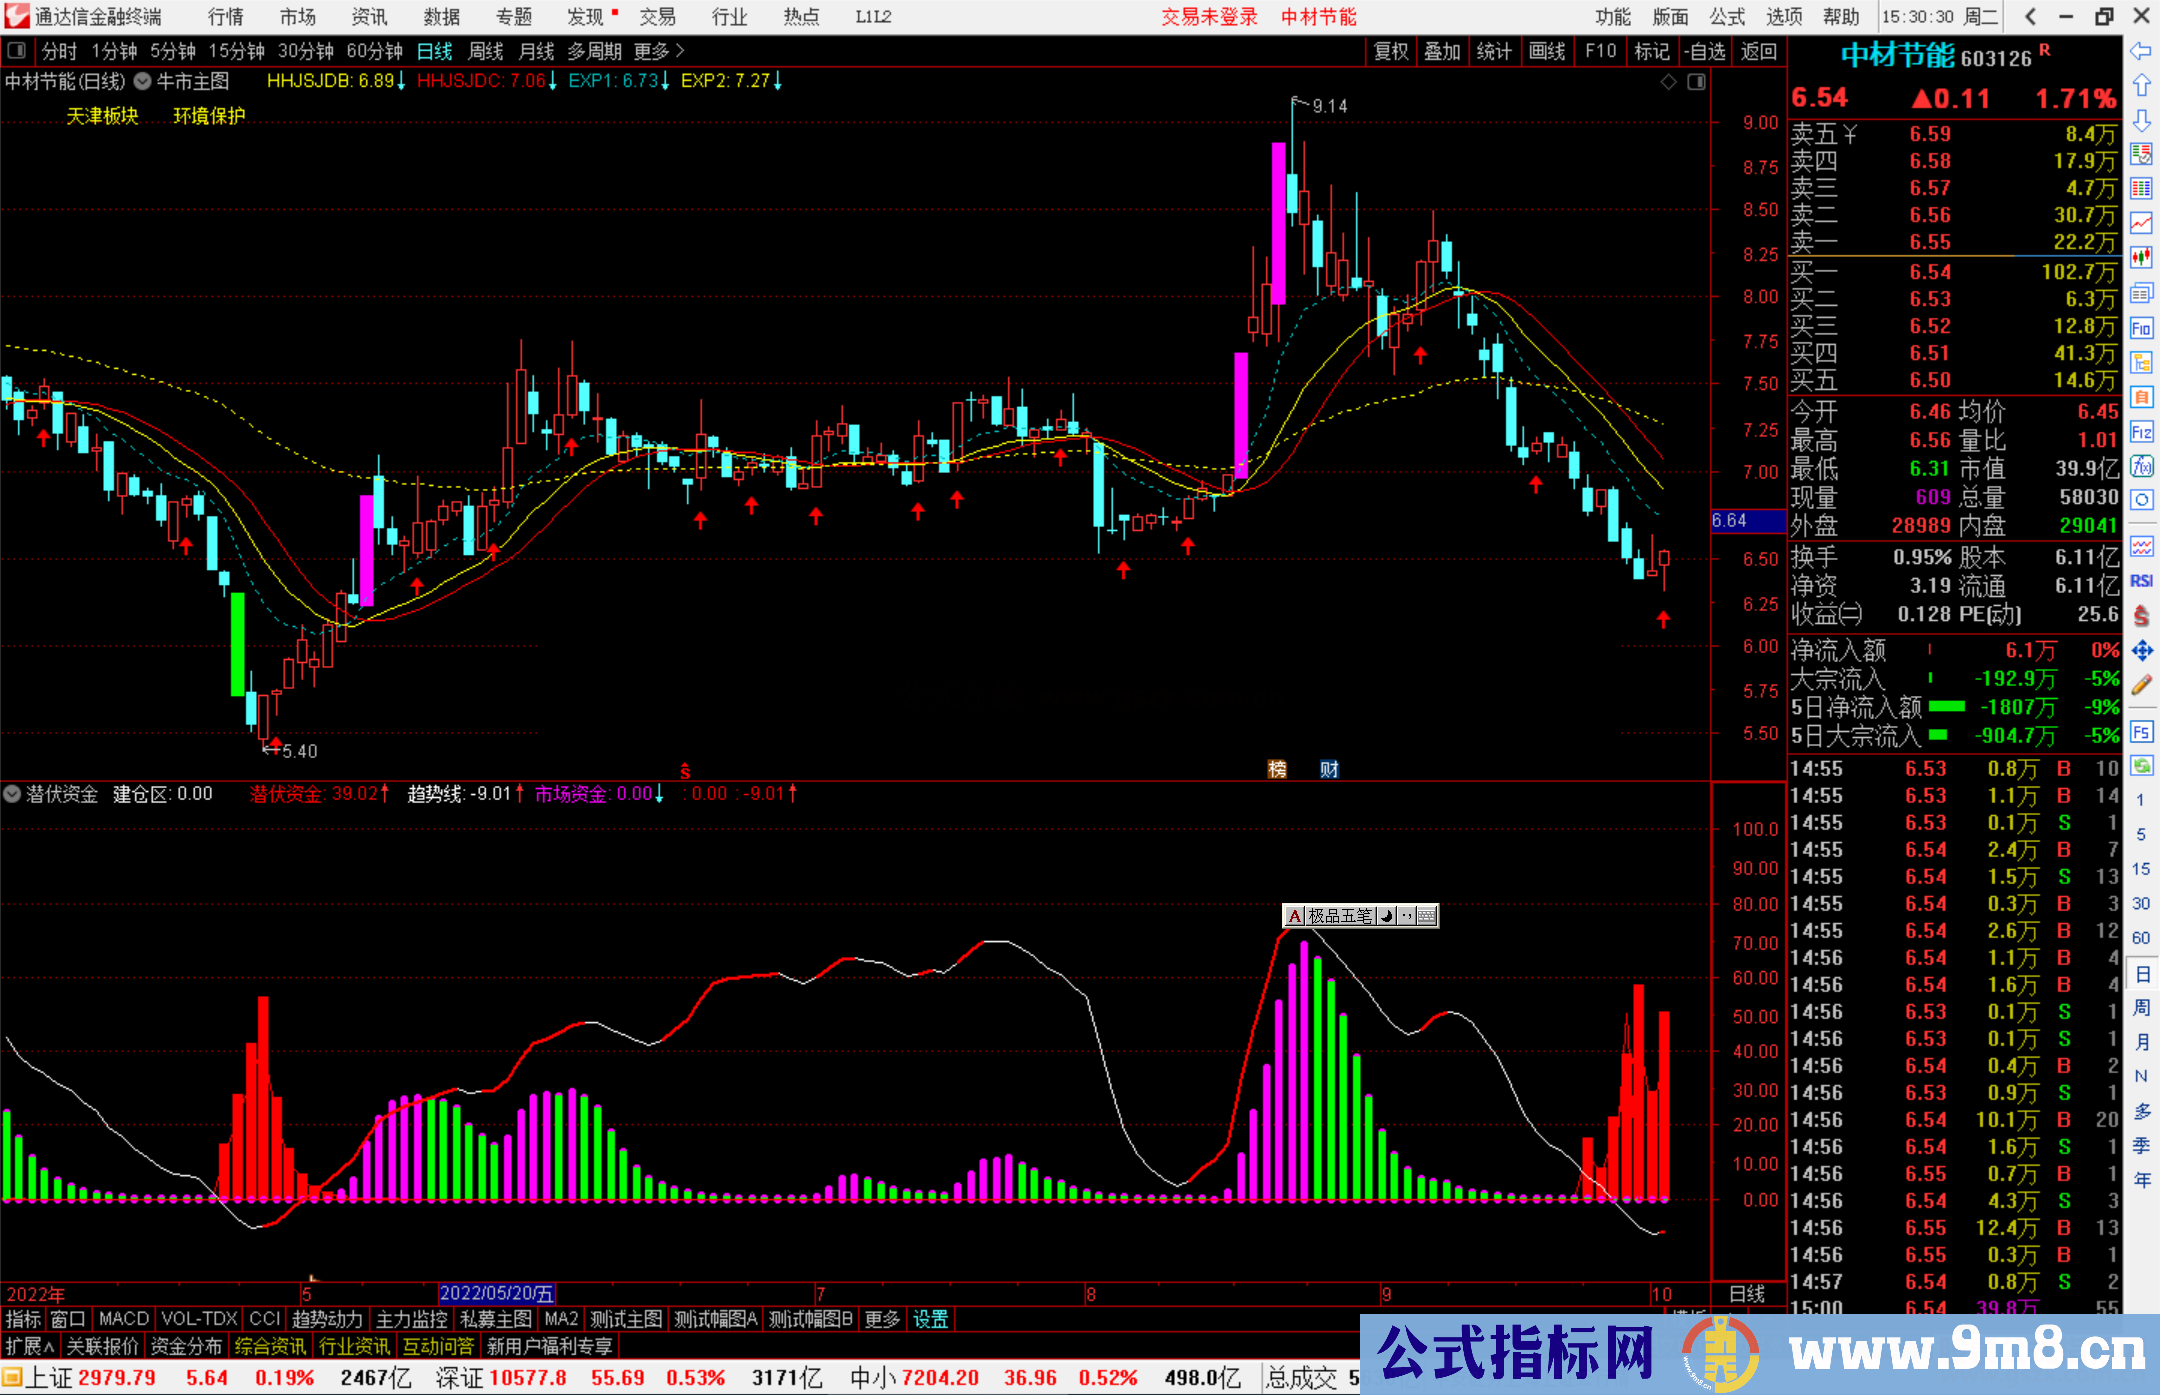Open the candlestick chart sidebar icon
Image resolution: width=2160 pixels, height=1395 pixels.
[2141, 258]
